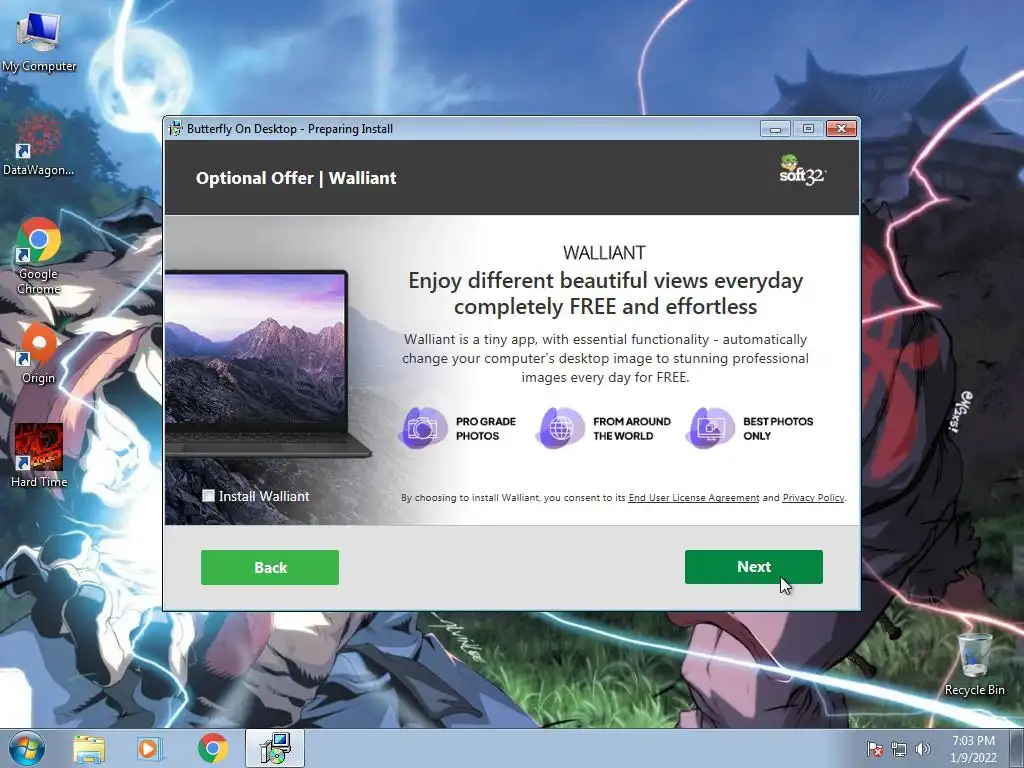Click the green Next button
Image resolution: width=1024 pixels, height=768 pixels.
point(754,567)
